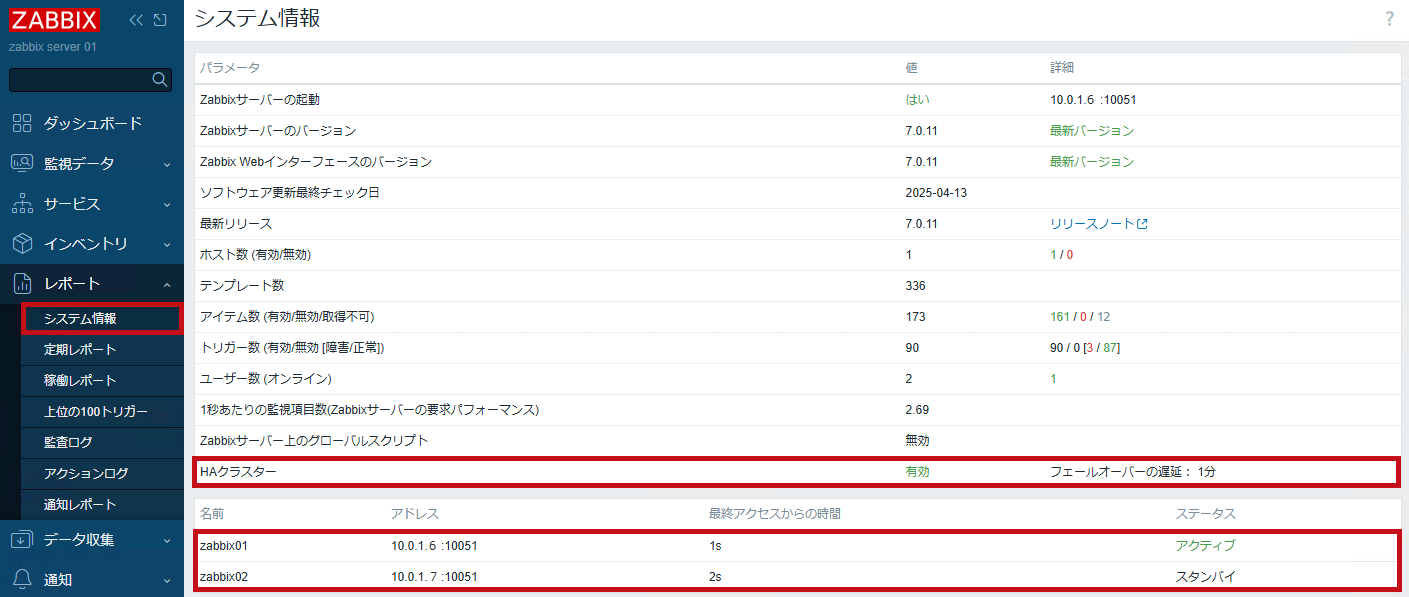Collapse the レポート menu chevron
This screenshot has height=597, width=1409.
click(x=167, y=284)
